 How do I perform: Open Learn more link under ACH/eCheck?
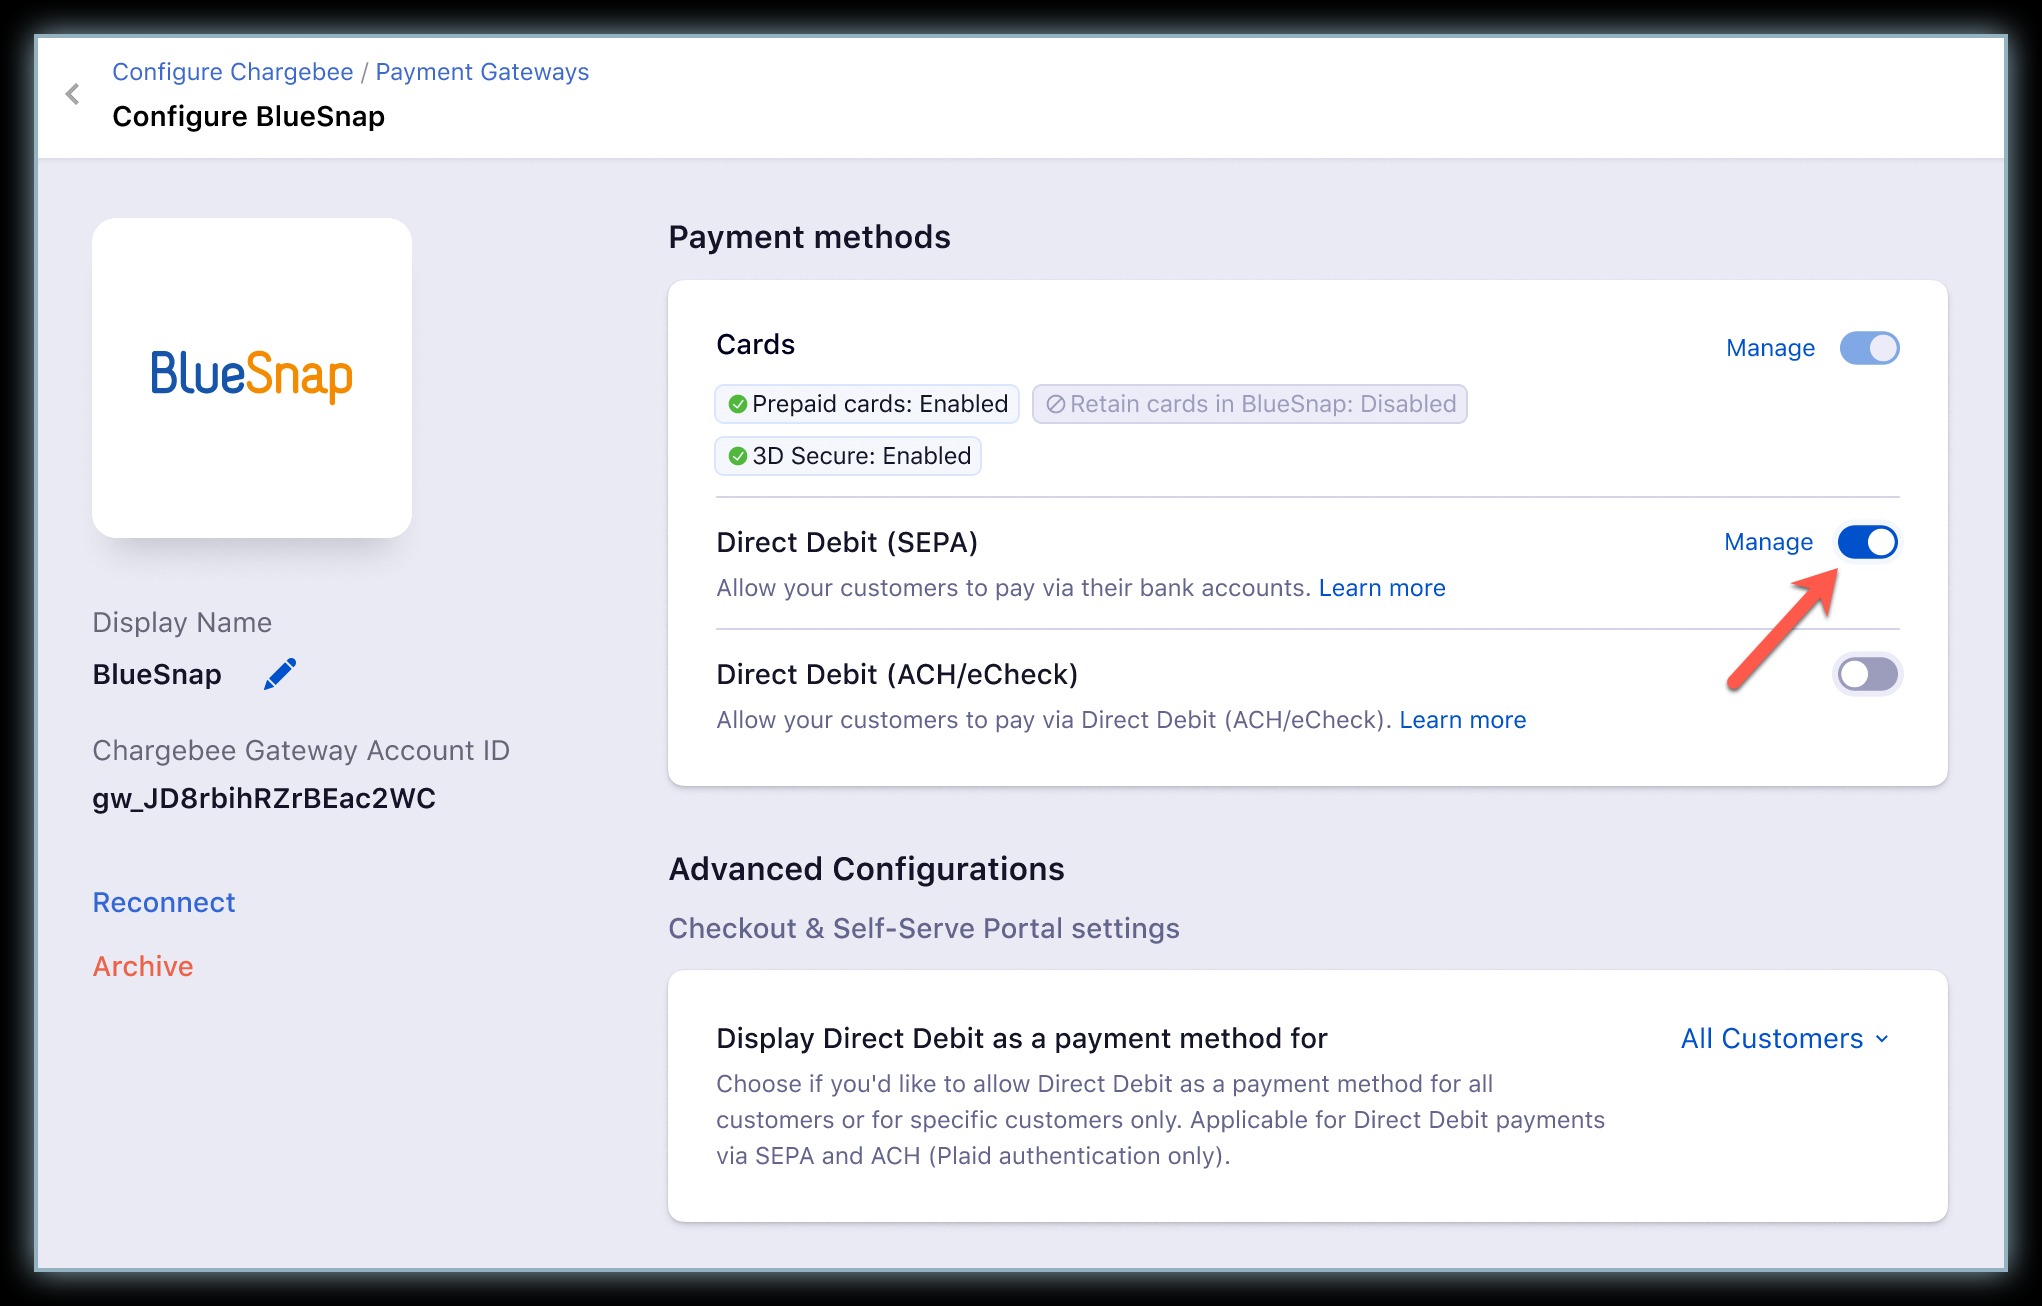[x=1462, y=720]
